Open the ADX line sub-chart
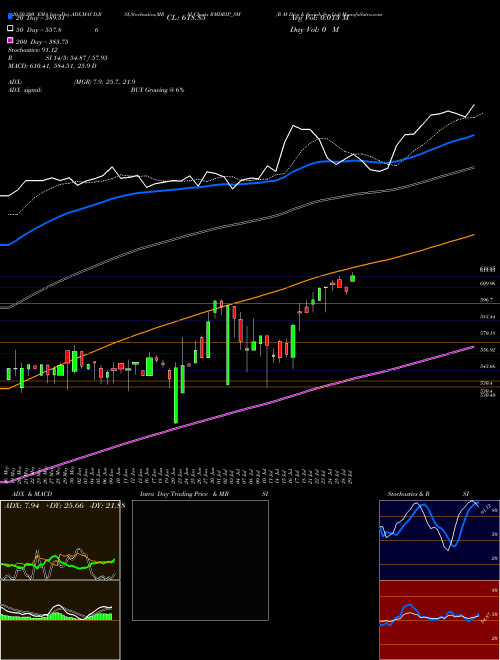Viewport: 500px width, 660px height. click(x=60, y=540)
